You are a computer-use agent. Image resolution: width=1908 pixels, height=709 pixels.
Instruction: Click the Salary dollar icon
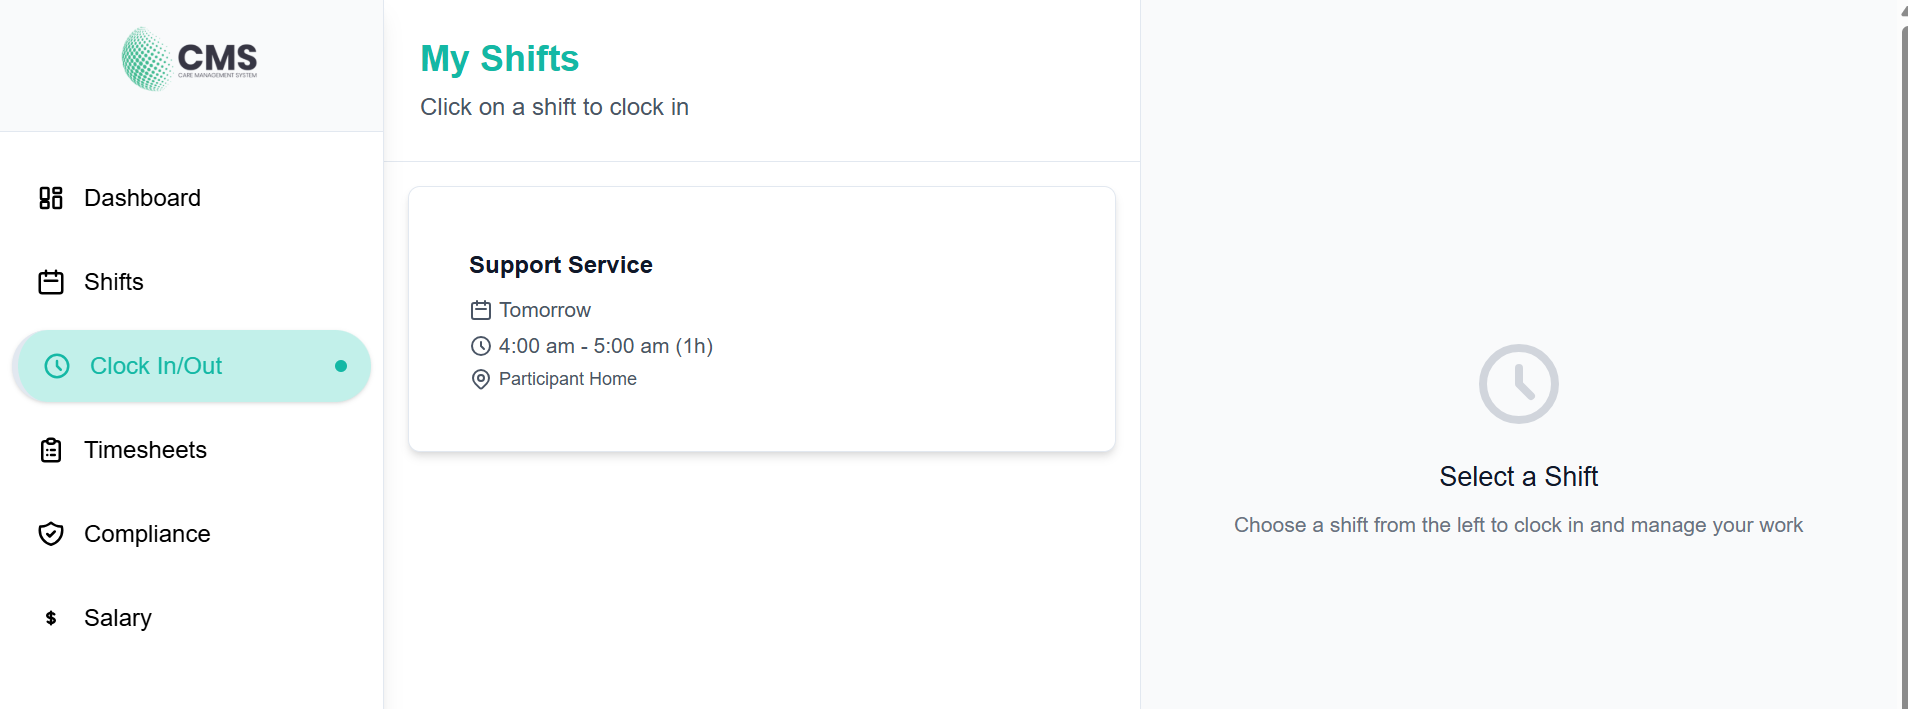click(x=51, y=617)
